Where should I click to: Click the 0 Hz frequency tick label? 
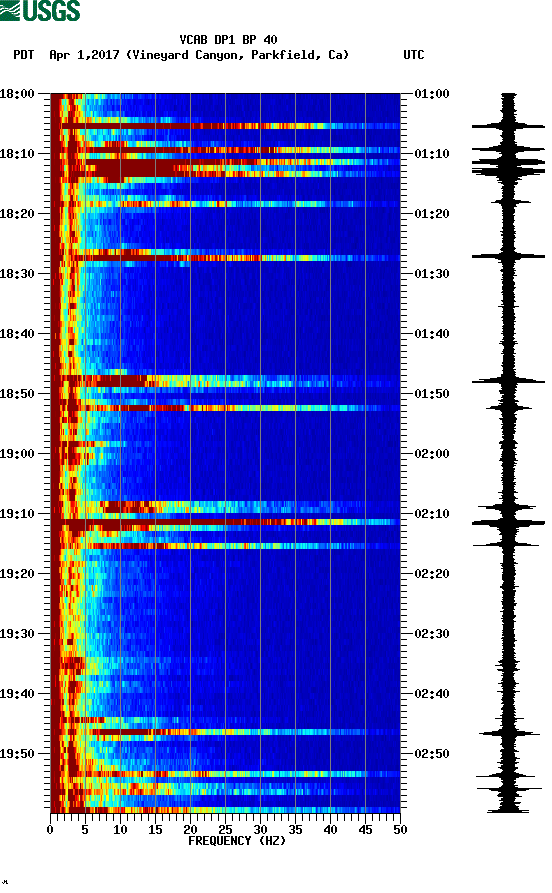[50, 830]
